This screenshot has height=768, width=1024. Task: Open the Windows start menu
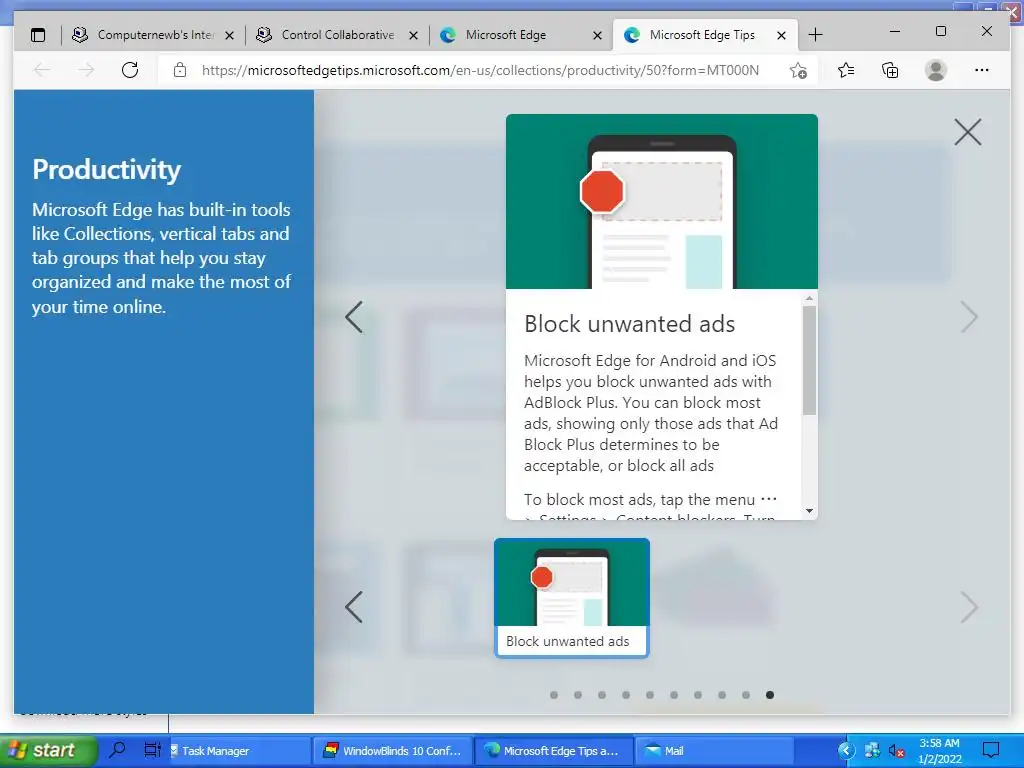tap(47, 750)
